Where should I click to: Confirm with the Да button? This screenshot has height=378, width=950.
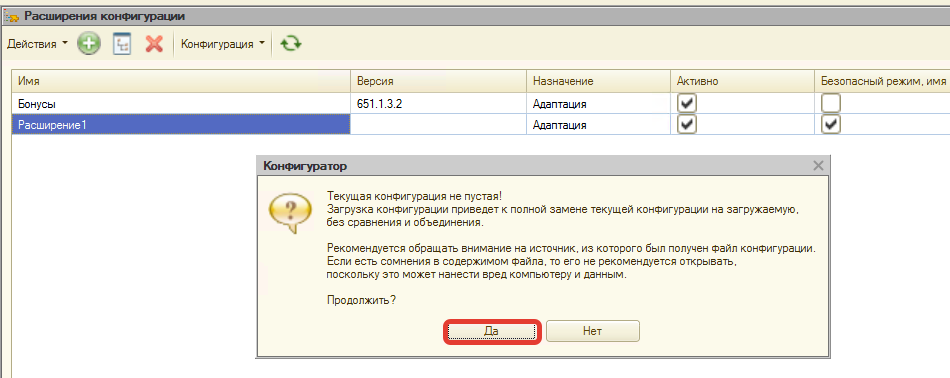491,331
